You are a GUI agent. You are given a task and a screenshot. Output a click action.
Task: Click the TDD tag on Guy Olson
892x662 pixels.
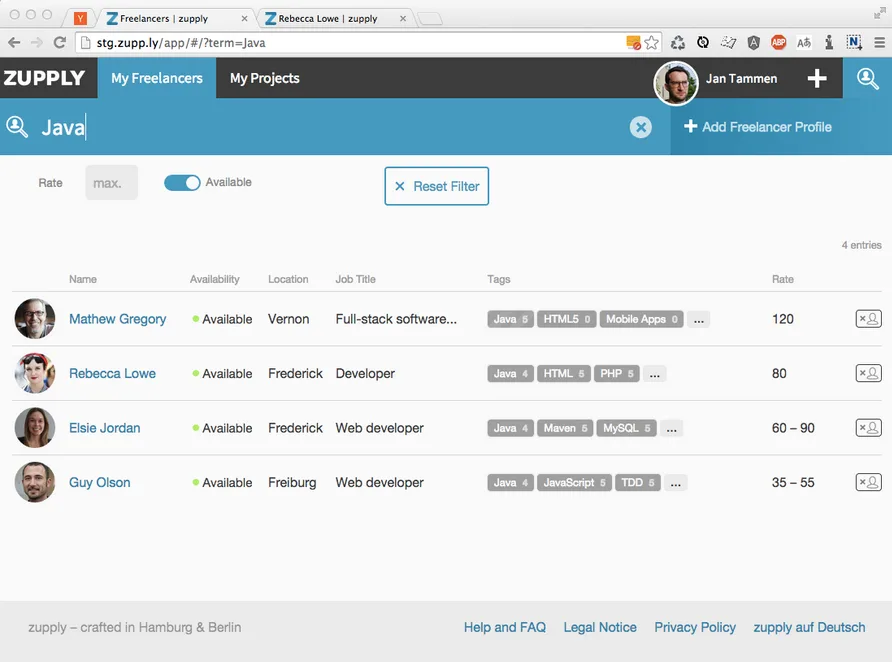click(638, 483)
